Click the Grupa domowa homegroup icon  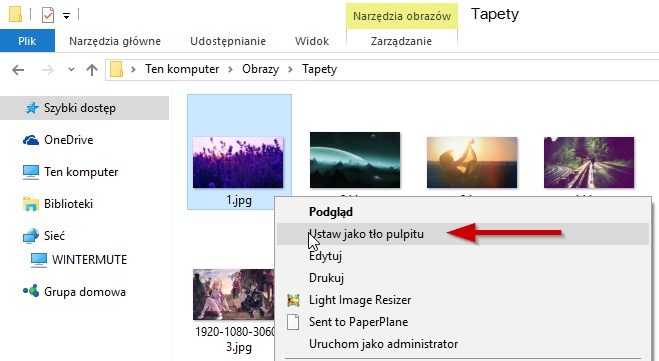[x=31, y=290]
